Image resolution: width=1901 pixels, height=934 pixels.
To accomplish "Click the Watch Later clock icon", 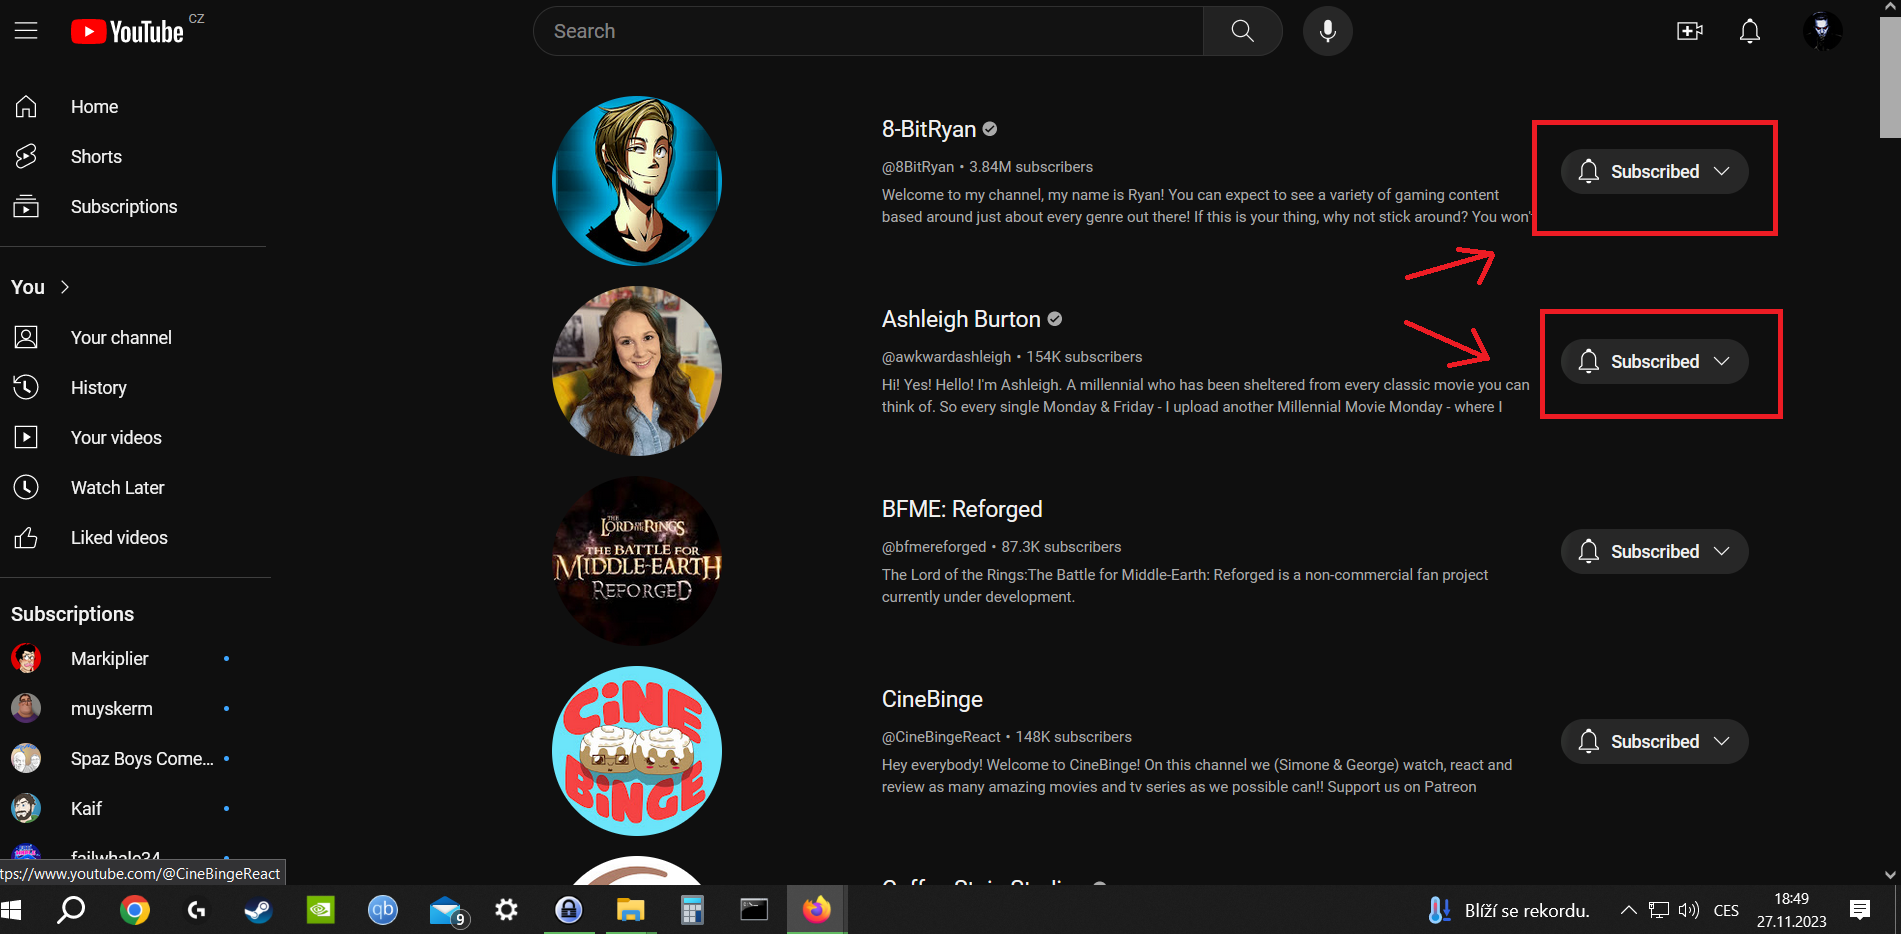I will coord(26,487).
